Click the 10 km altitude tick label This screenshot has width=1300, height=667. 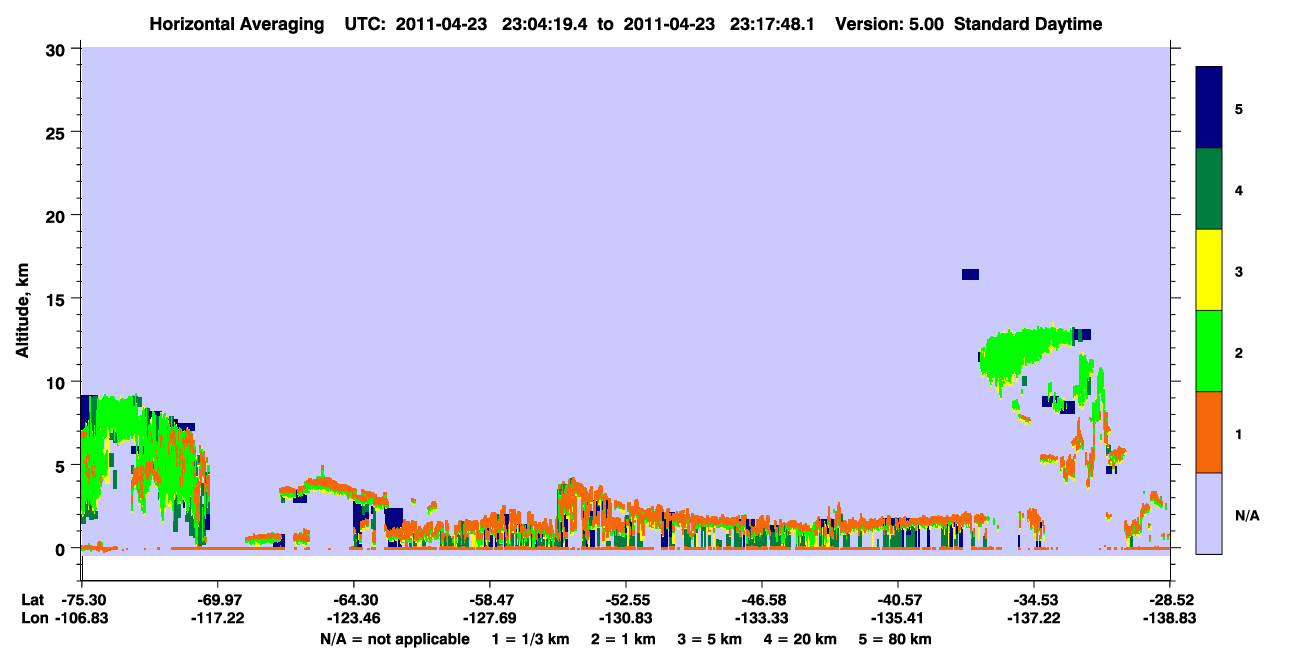tap(58, 382)
